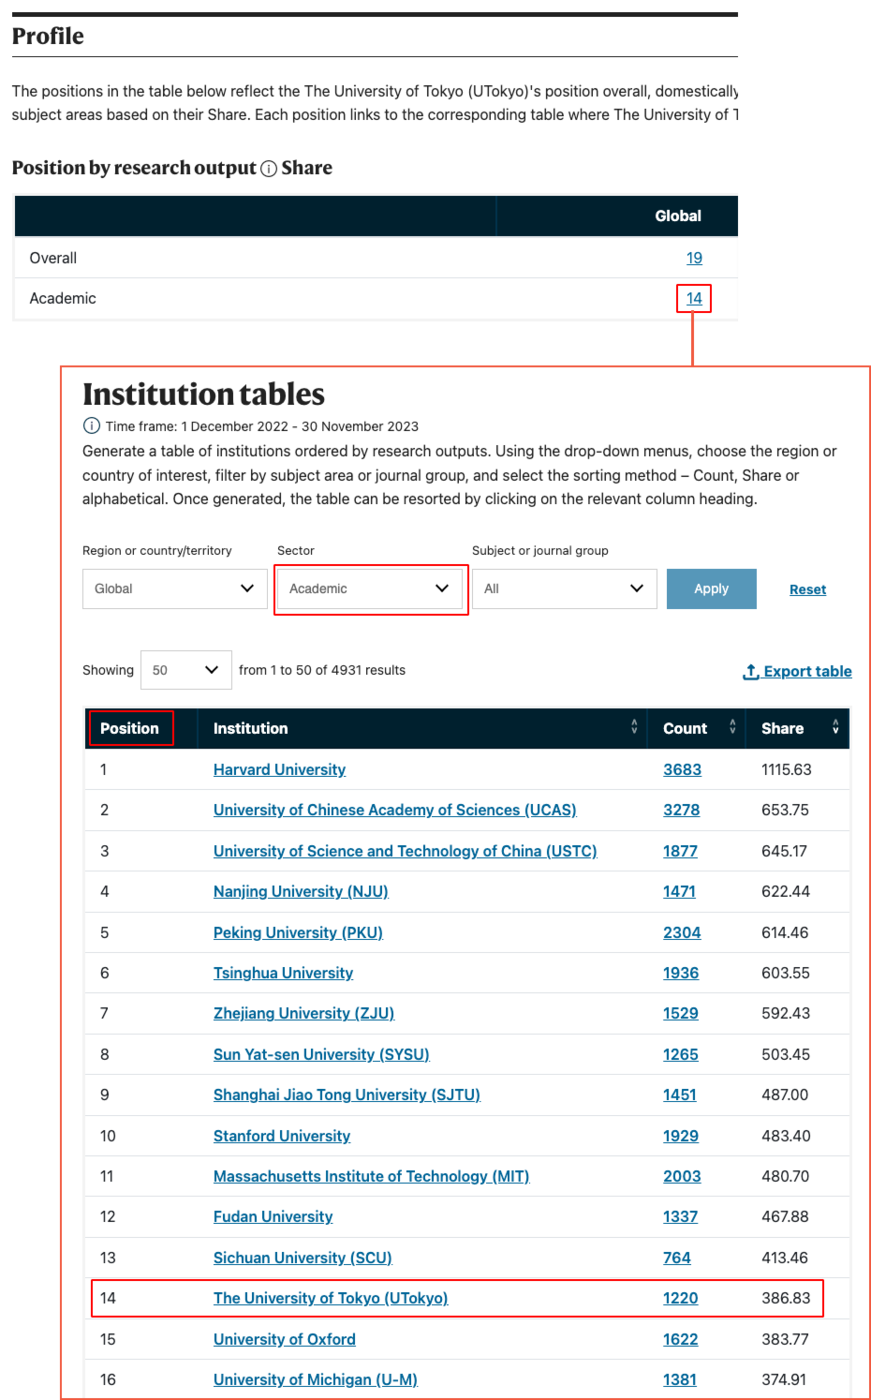Screen dimensions: 871x1400
Task: Open University of Chinese Academy of Sciences link
Action: (395, 810)
